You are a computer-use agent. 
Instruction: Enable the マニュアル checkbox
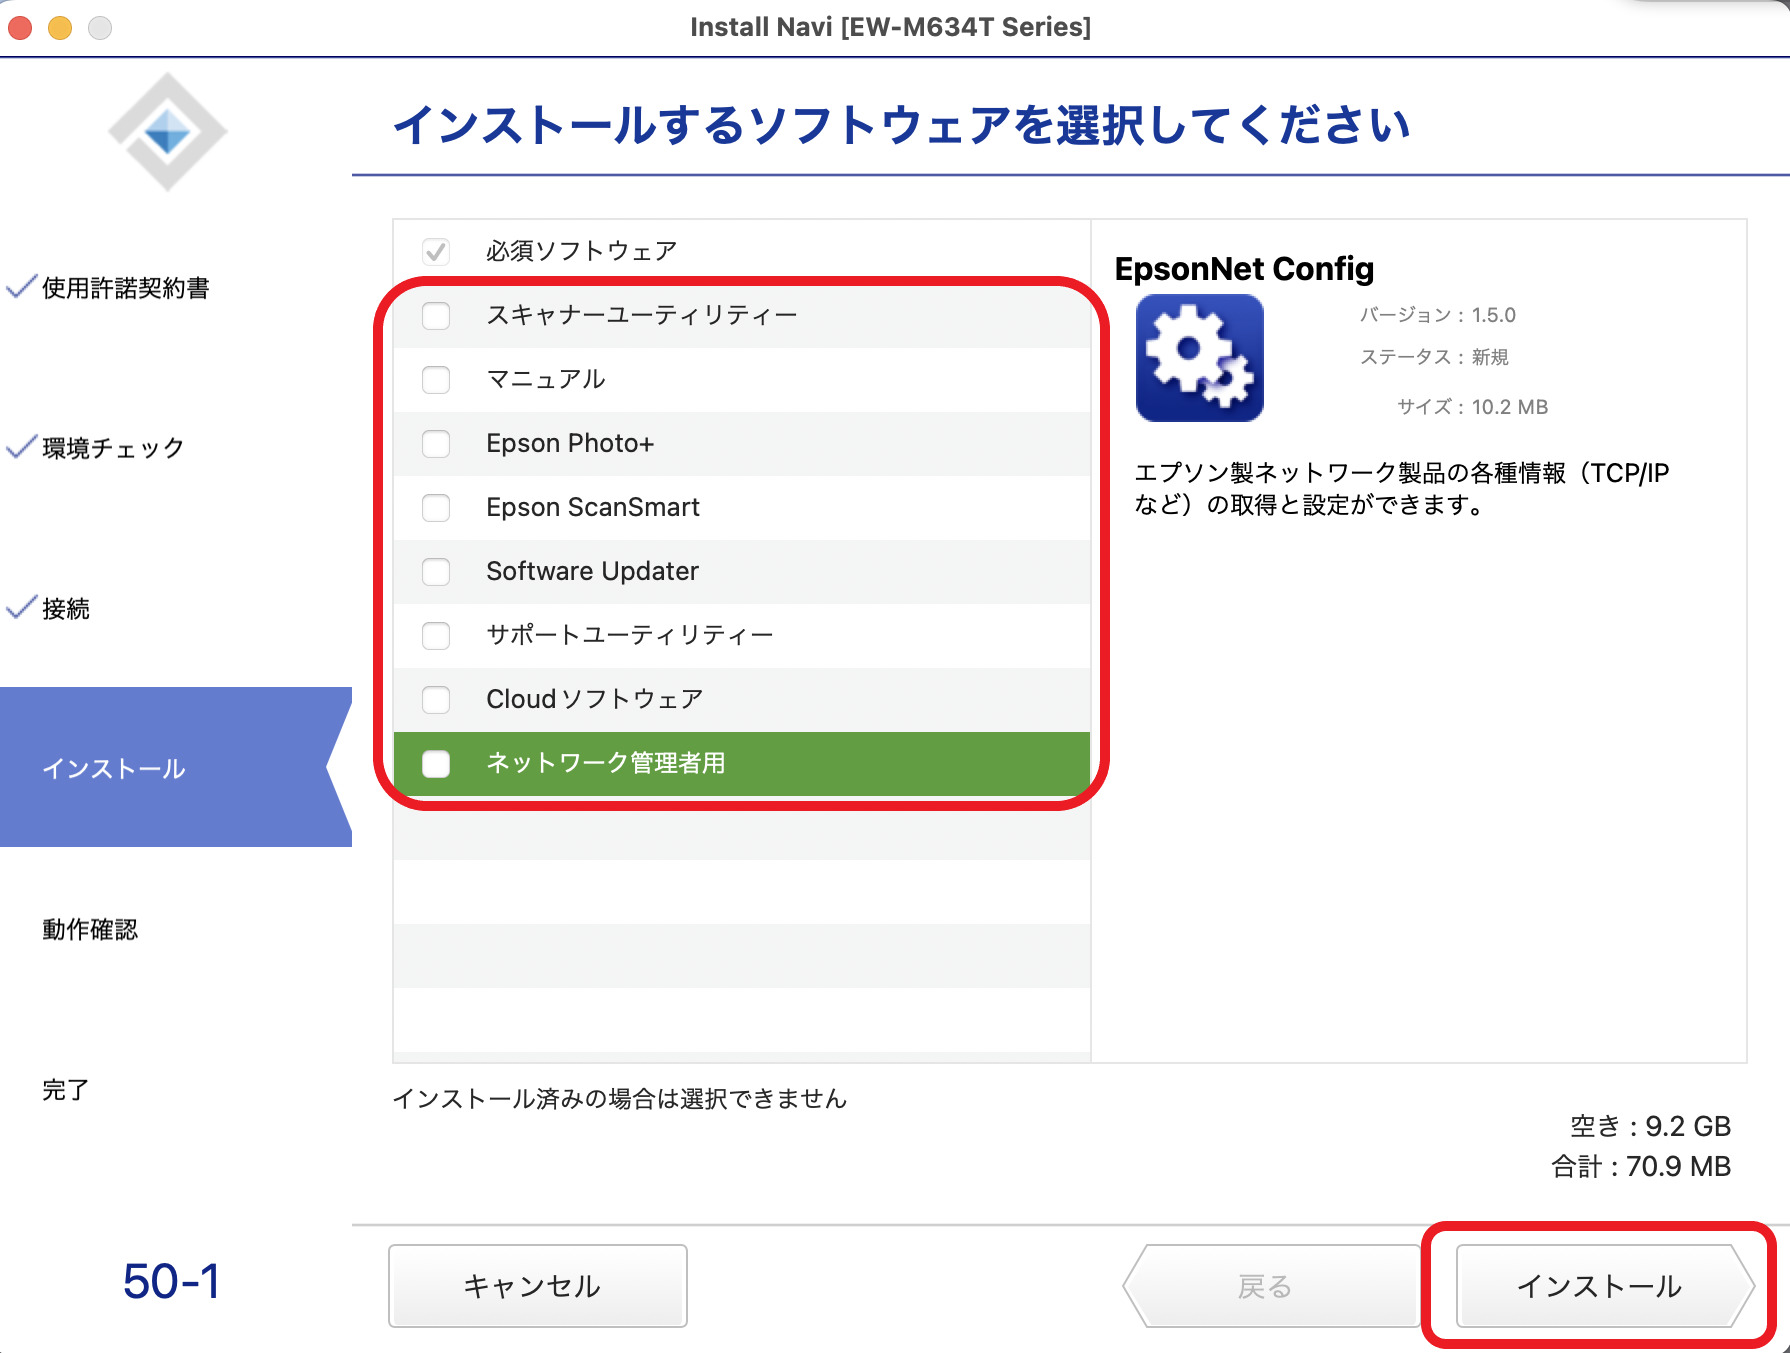(436, 380)
